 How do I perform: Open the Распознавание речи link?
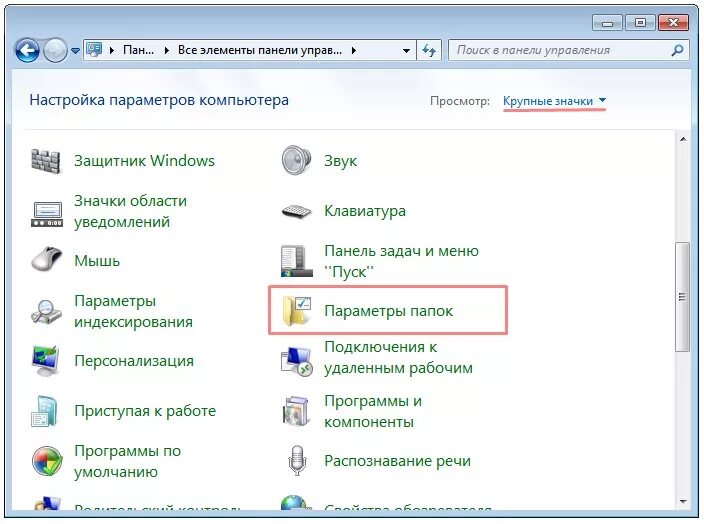pos(397,461)
